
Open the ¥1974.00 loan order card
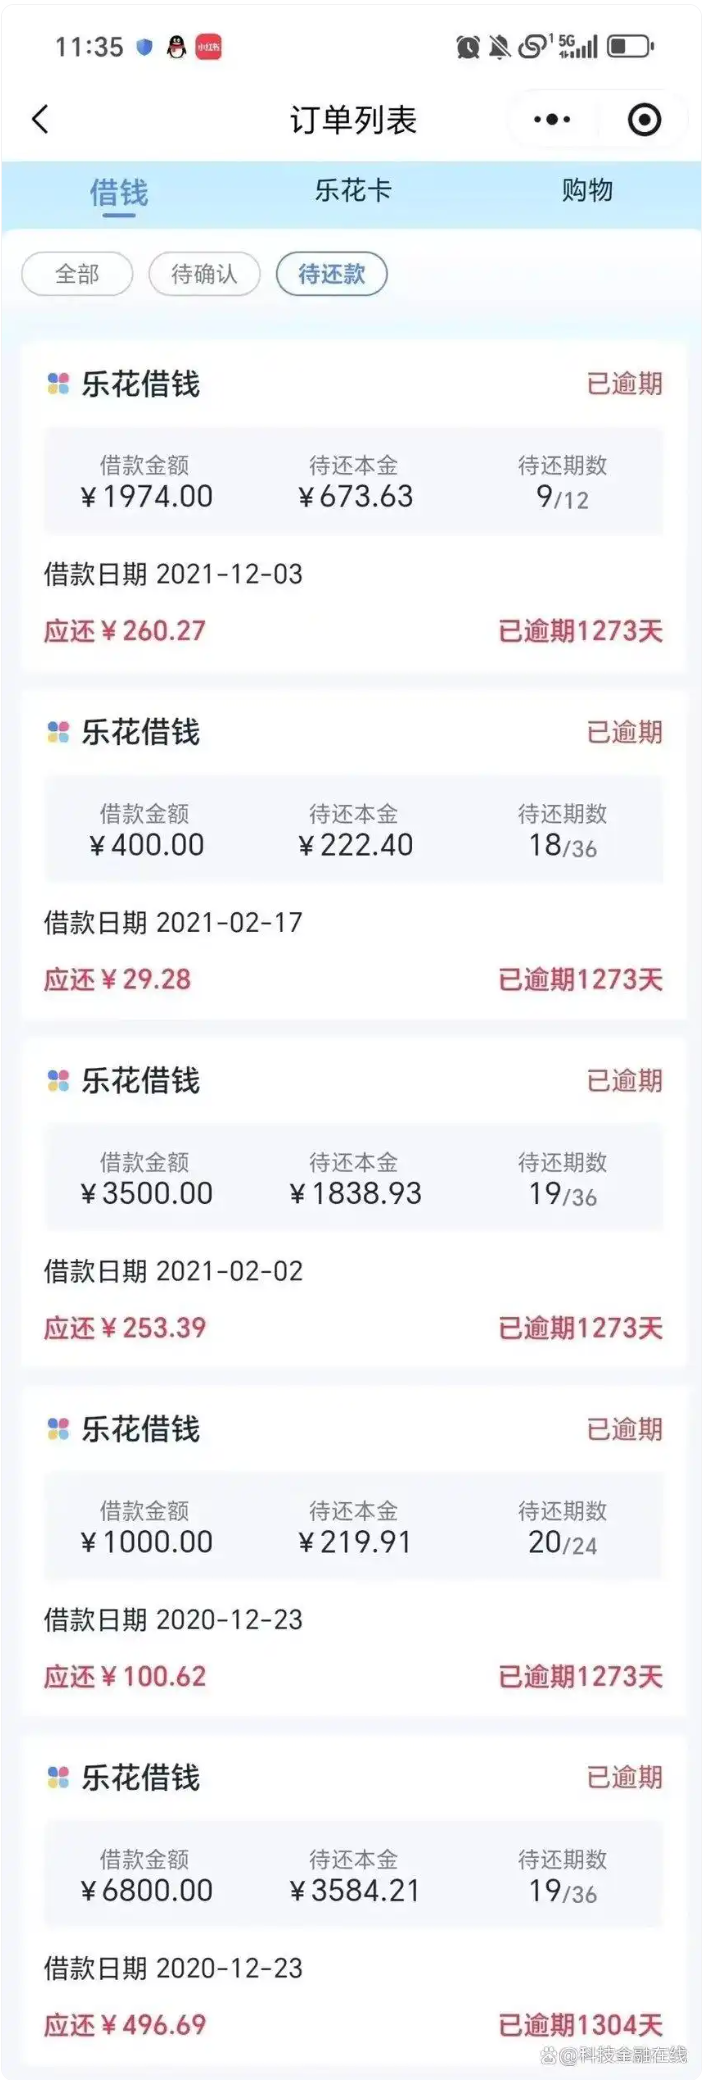click(x=353, y=507)
